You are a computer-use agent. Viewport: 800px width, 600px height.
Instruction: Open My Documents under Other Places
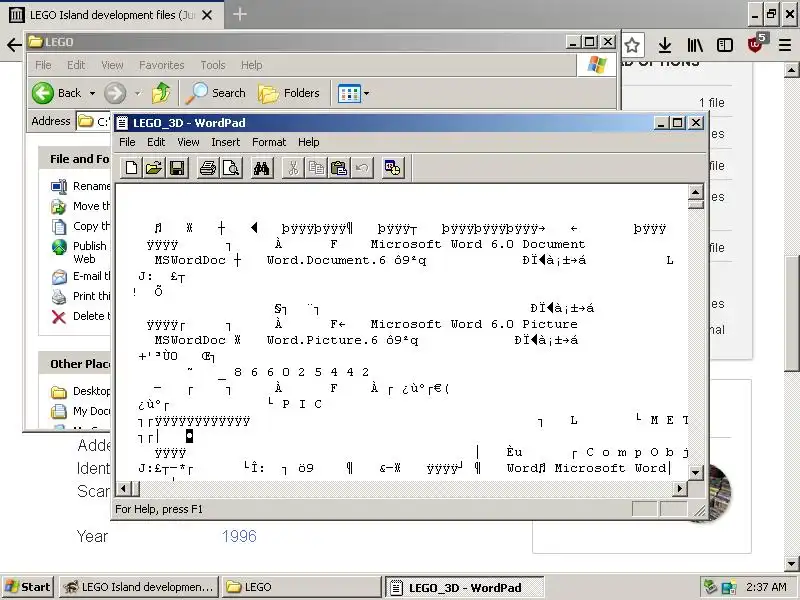pyautogui.click(x=81, y=411)
